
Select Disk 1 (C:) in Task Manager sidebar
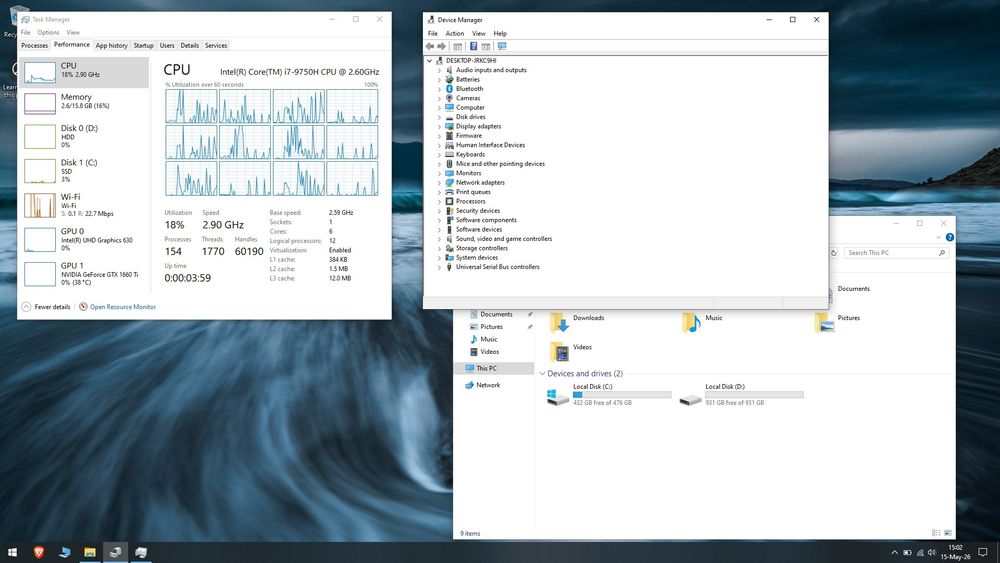[x=84, y=170]
